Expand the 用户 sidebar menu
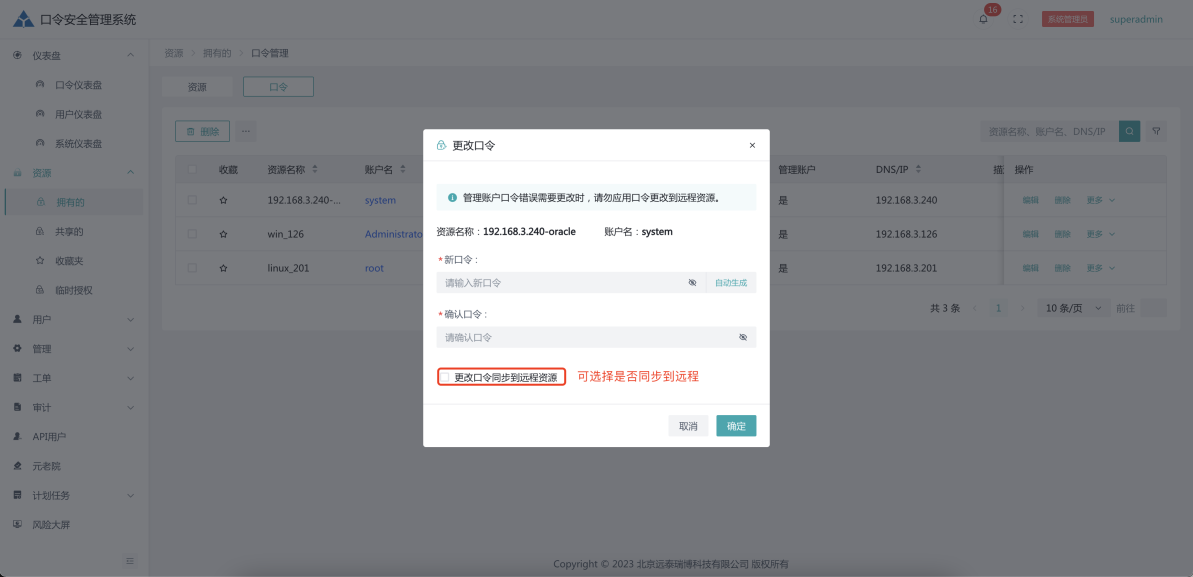The image size is (1193, 577). [x=74, y=319]
